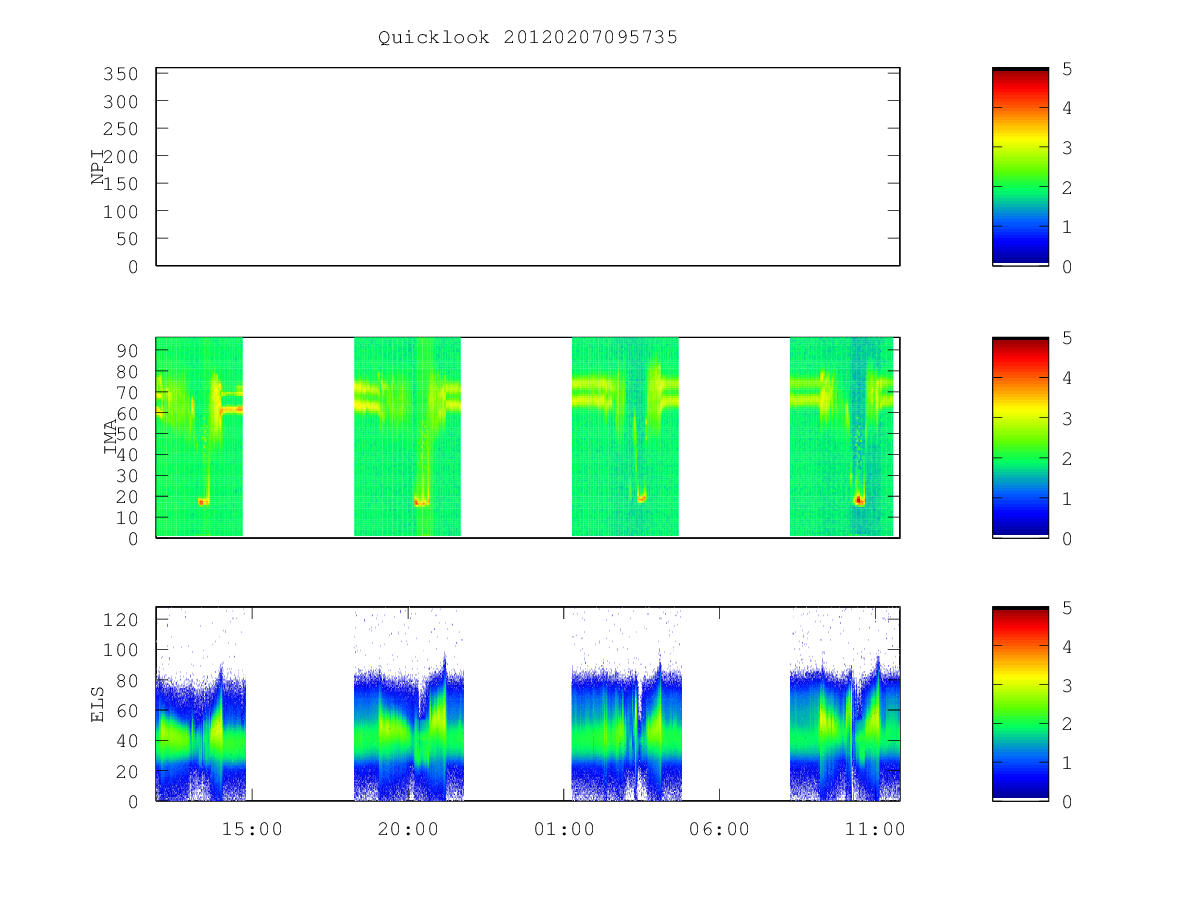Click the 100 tick on NPI axis
Image resolution: width=1200 pixels, height=900 pixels.
119,211
